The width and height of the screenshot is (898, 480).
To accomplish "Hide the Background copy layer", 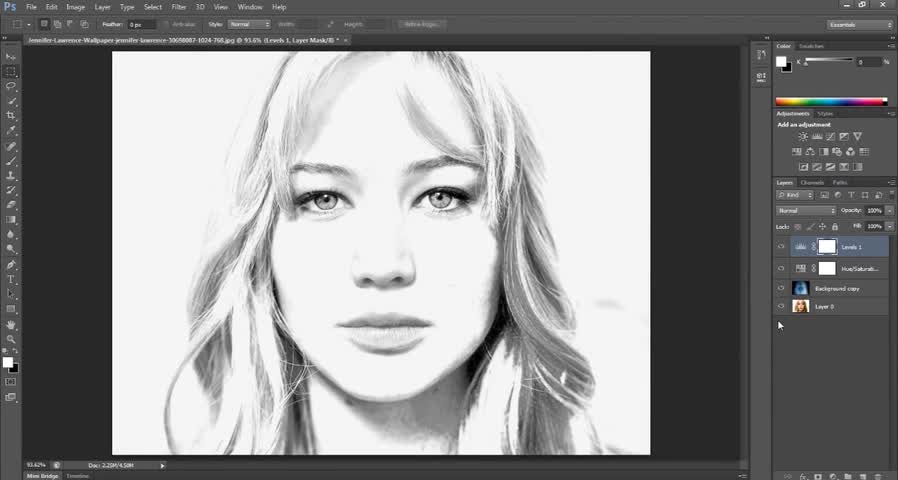I will [781, 288].
